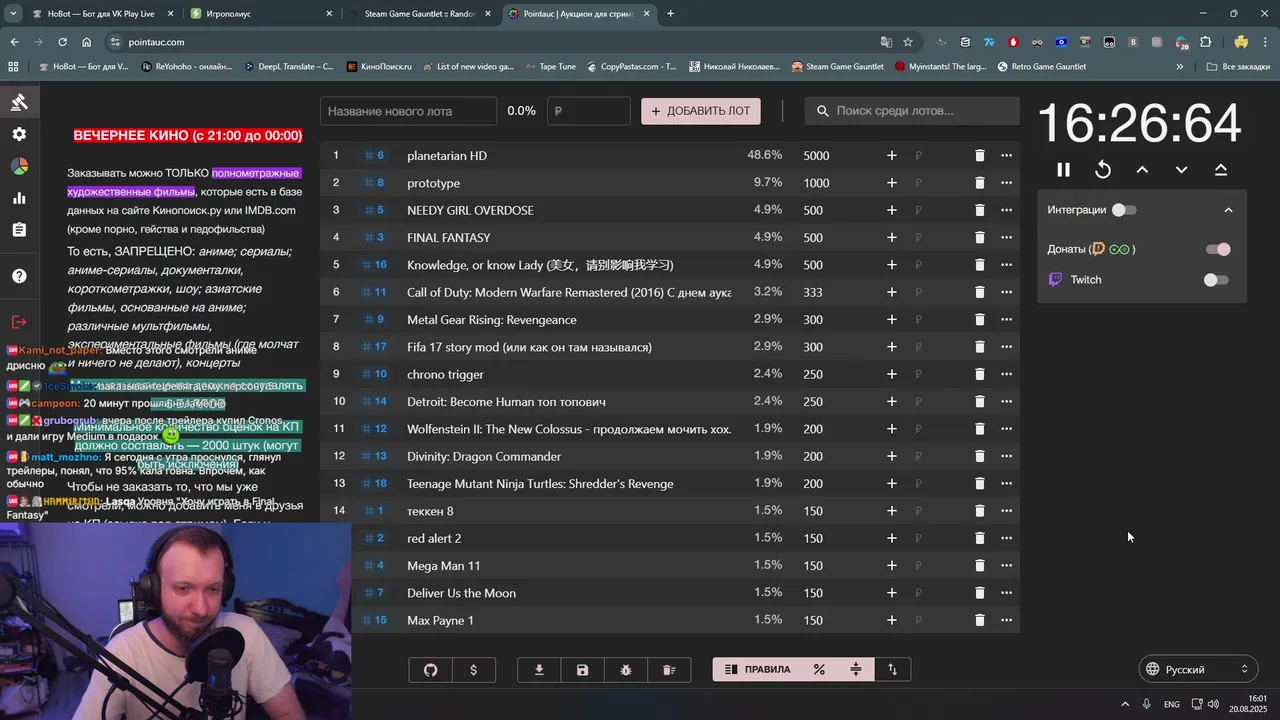Click the ДОБАВИТЬ ЛОТ button

coord(701,111)
